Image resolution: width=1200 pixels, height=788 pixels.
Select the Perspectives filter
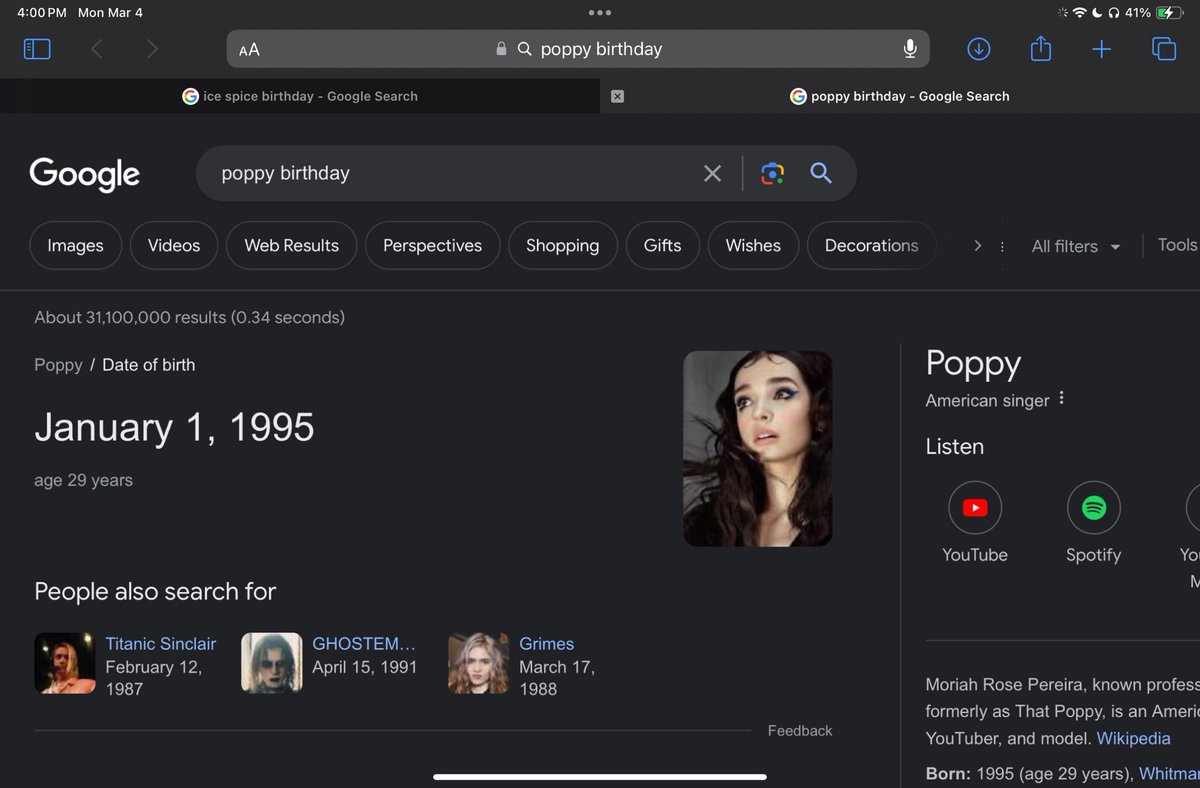[432, 246]
